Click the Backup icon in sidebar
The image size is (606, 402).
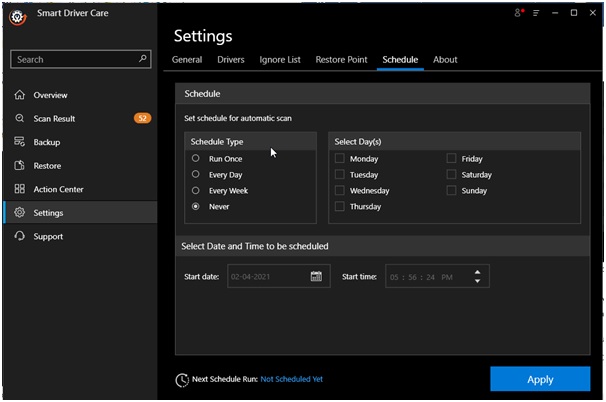20,142
